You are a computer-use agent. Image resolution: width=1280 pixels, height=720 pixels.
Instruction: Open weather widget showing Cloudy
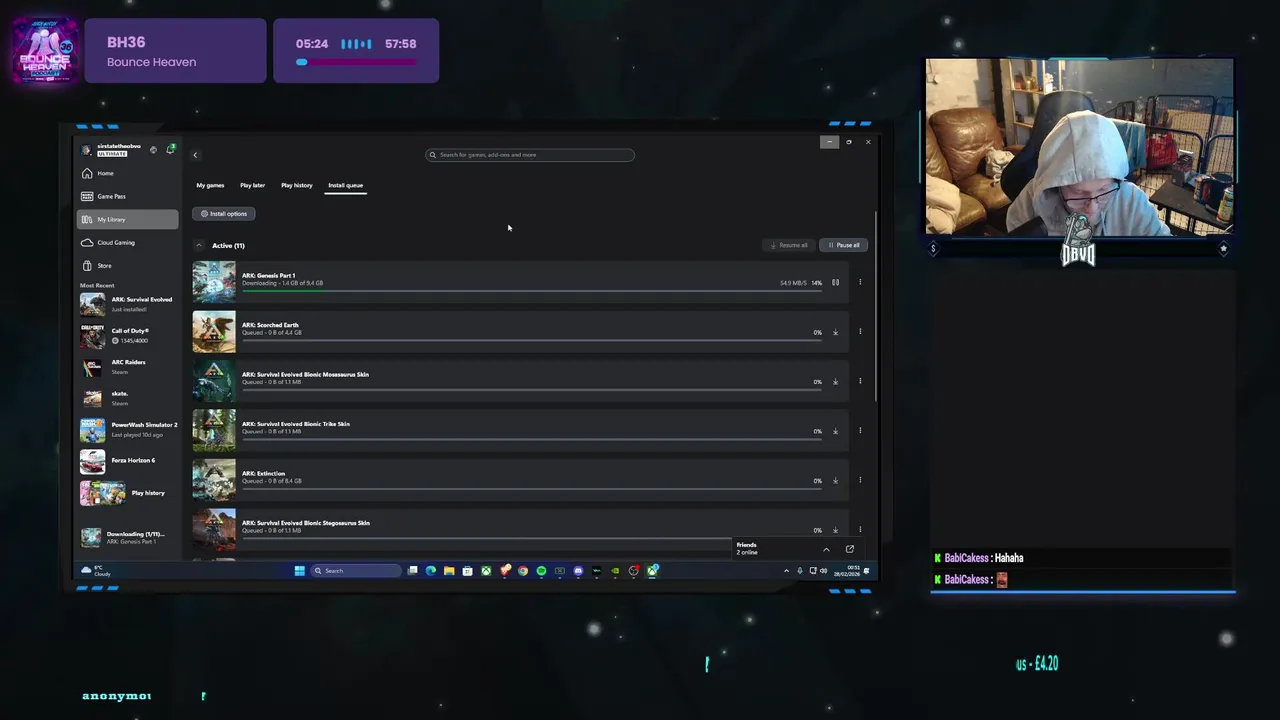(96, 571)
